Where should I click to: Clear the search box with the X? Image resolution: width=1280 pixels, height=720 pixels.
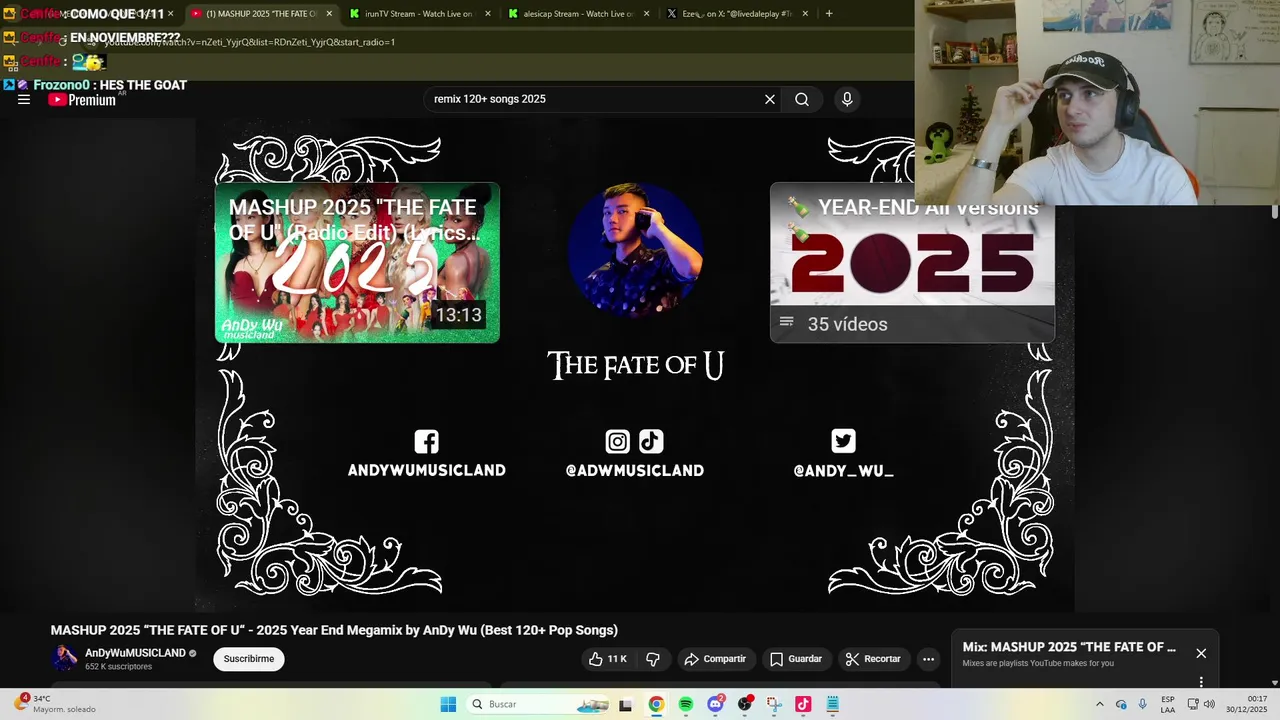pyautogui.click(x=770, y=99)
